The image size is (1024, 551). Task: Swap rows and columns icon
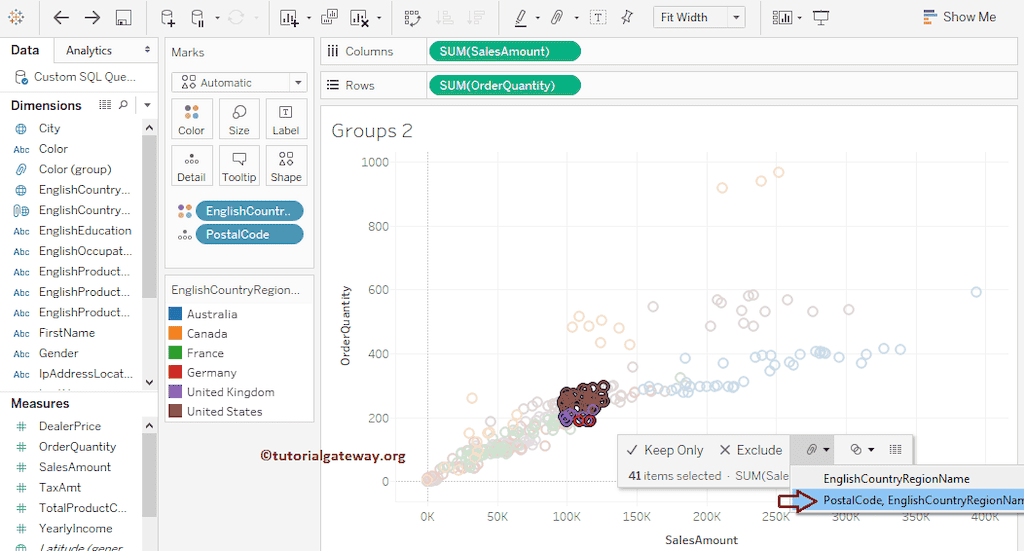pyautogui.click(x=412, y=18)
